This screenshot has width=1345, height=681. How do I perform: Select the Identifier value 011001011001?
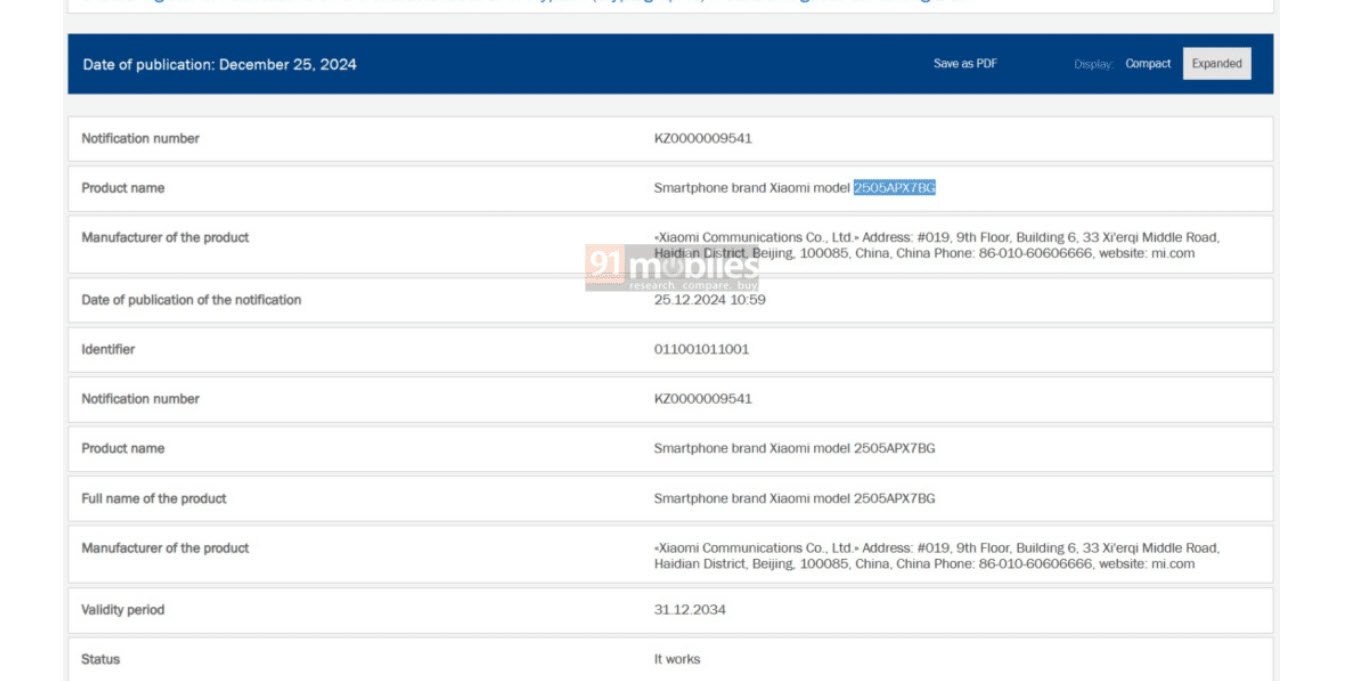[x=701, y=349]
